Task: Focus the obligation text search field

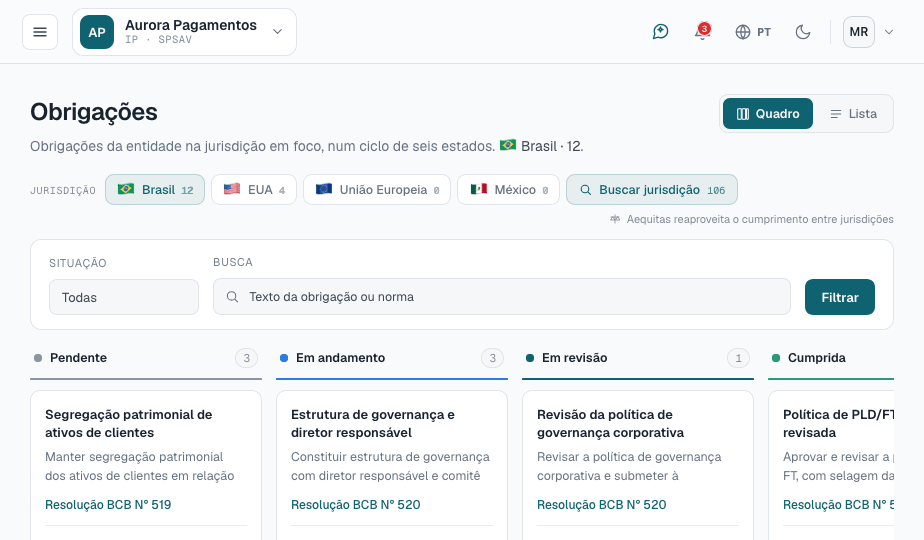Action: click(501, 297)
